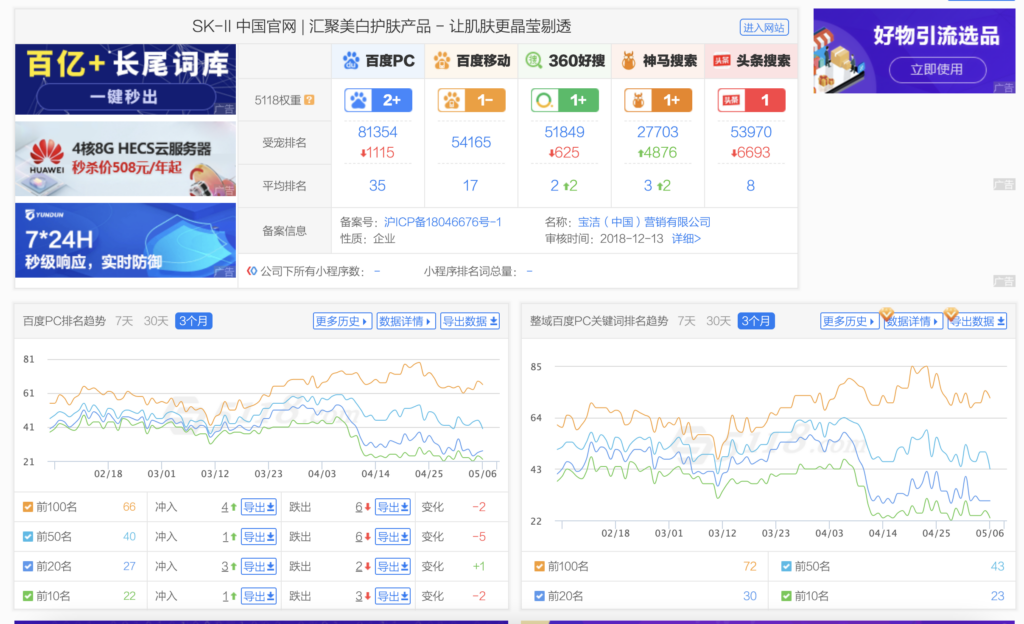Click the Baidu PC paw icon header
The image size is (1024, 624).
point(351,61)
